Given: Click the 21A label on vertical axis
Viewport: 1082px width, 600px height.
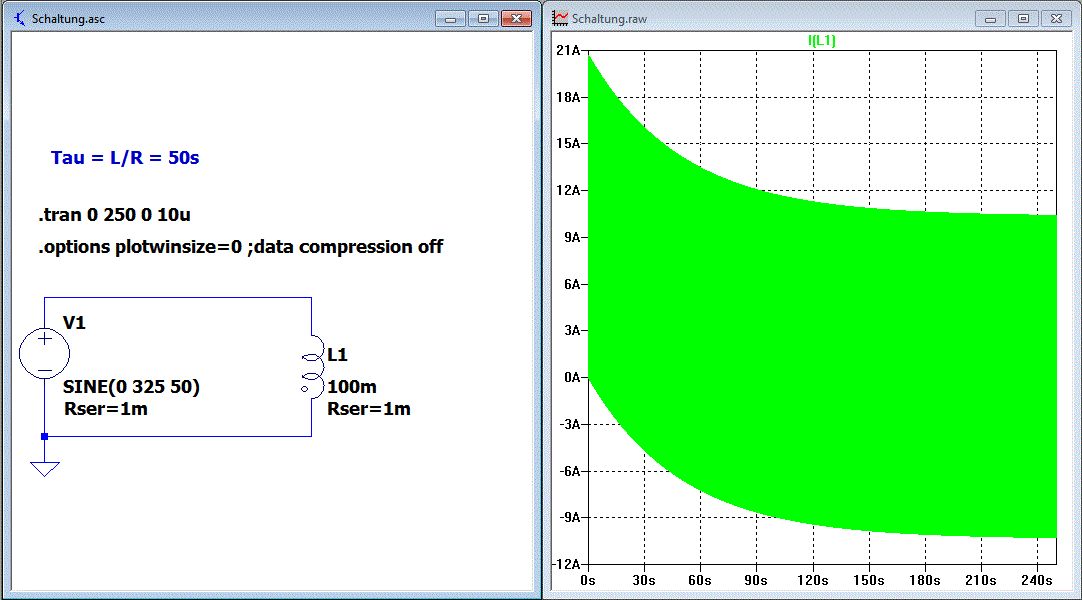Looking at the screenshot, I should pos(567,51).
